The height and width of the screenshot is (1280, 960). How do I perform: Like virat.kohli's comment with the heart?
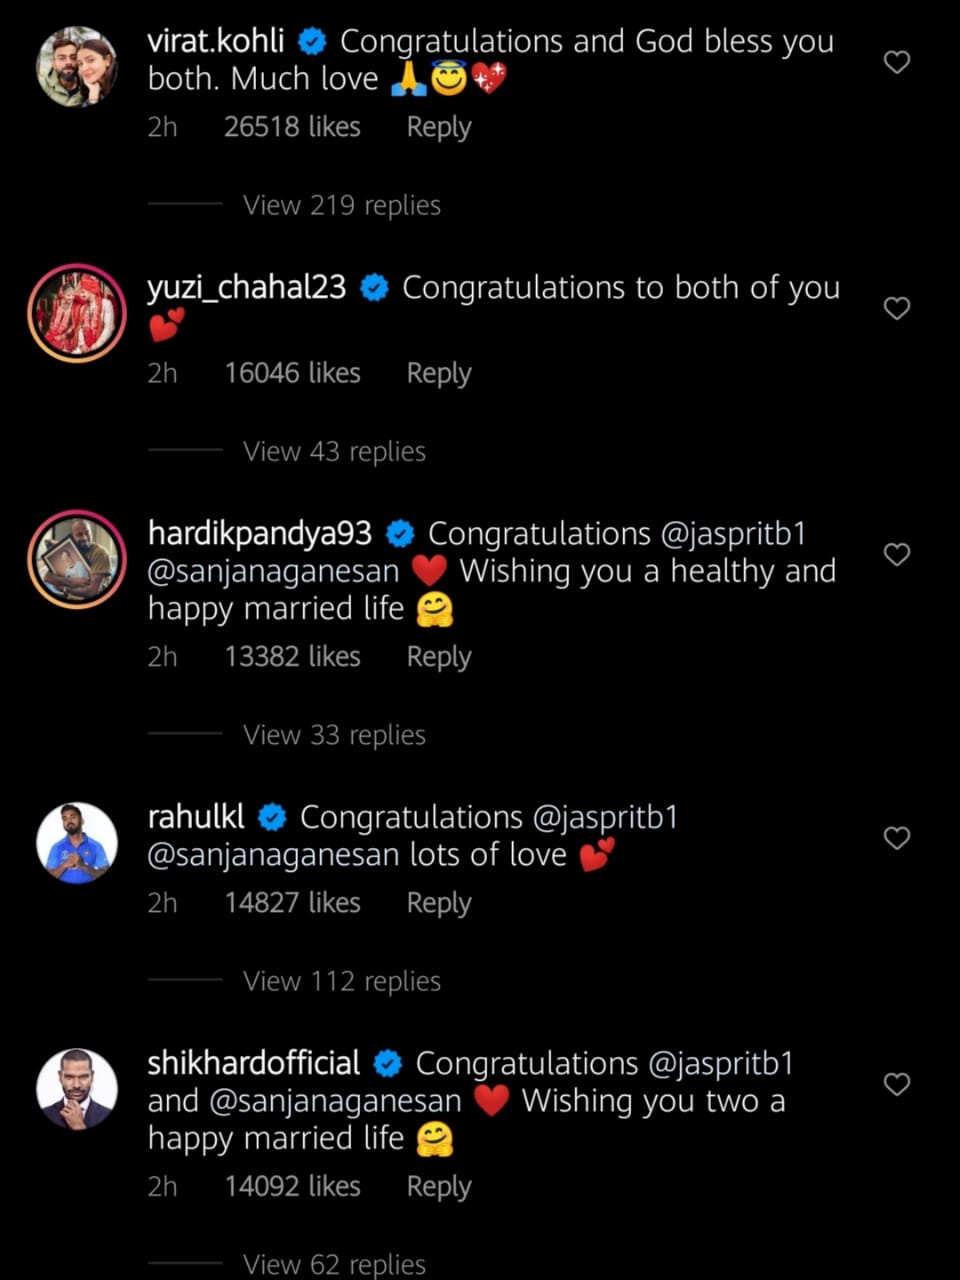click(897, 62)
